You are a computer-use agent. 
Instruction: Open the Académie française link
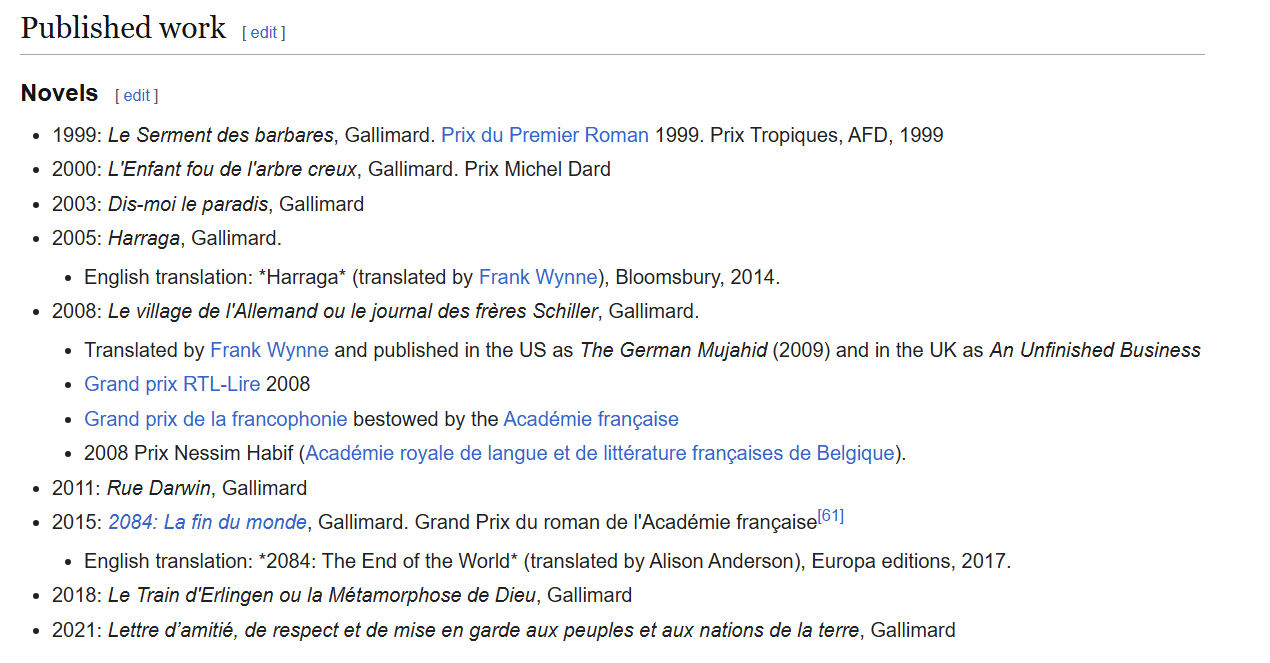[591, 419]
